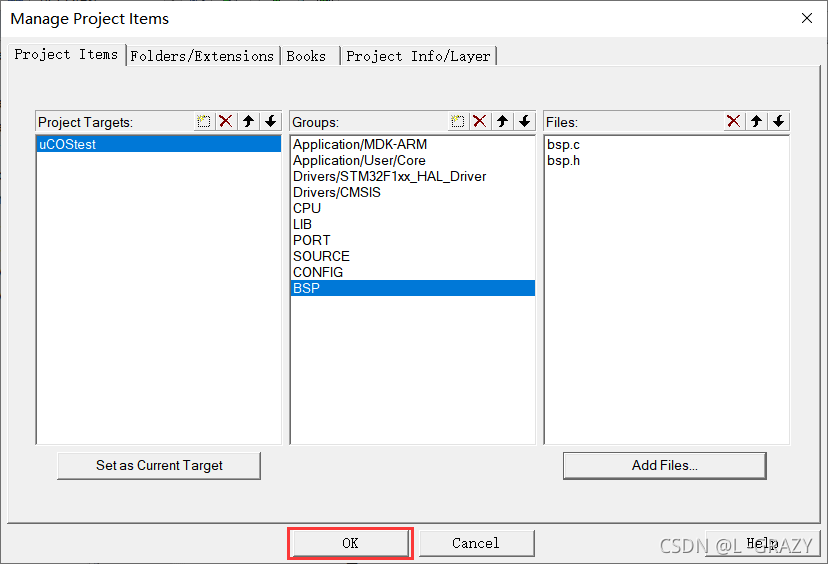Create a new project target
The height and width of the screenshot is (564, 828).
click(203, 121)
